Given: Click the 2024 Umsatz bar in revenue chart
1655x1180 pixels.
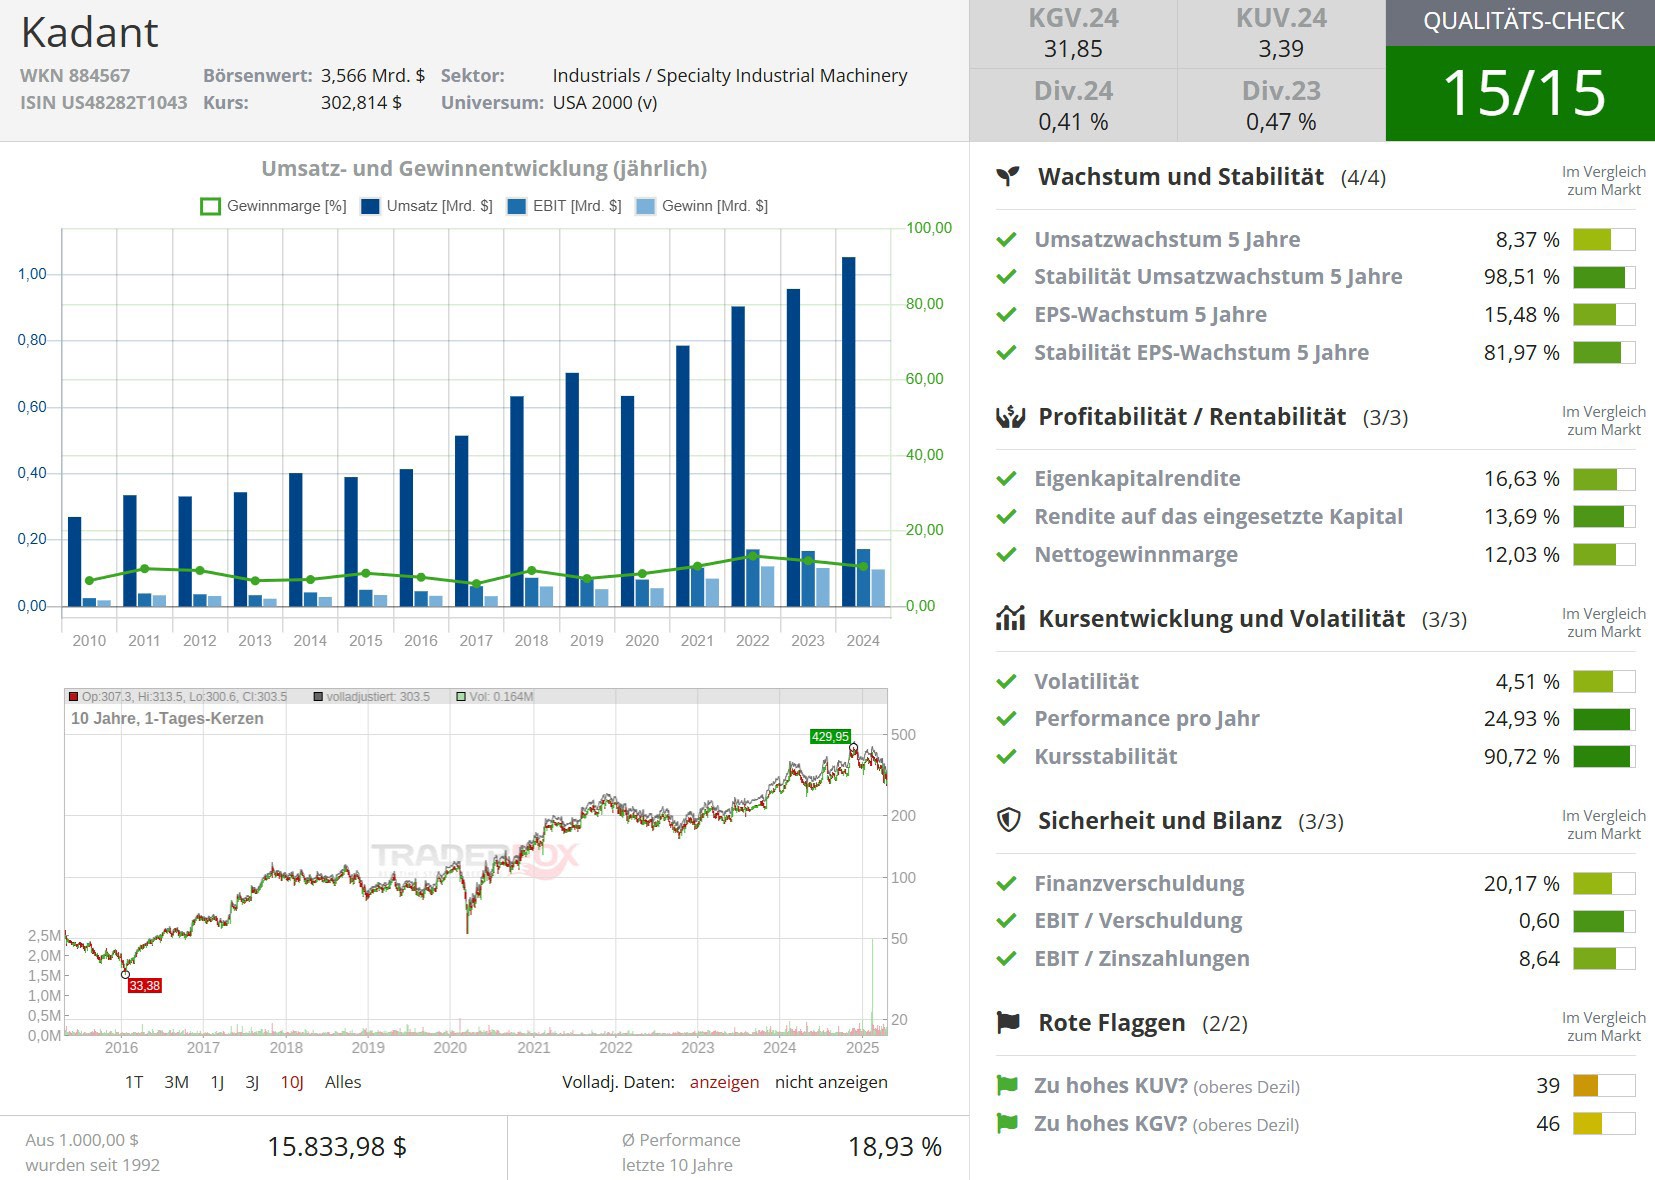Looking at the screenshot, I should (849, 431).
